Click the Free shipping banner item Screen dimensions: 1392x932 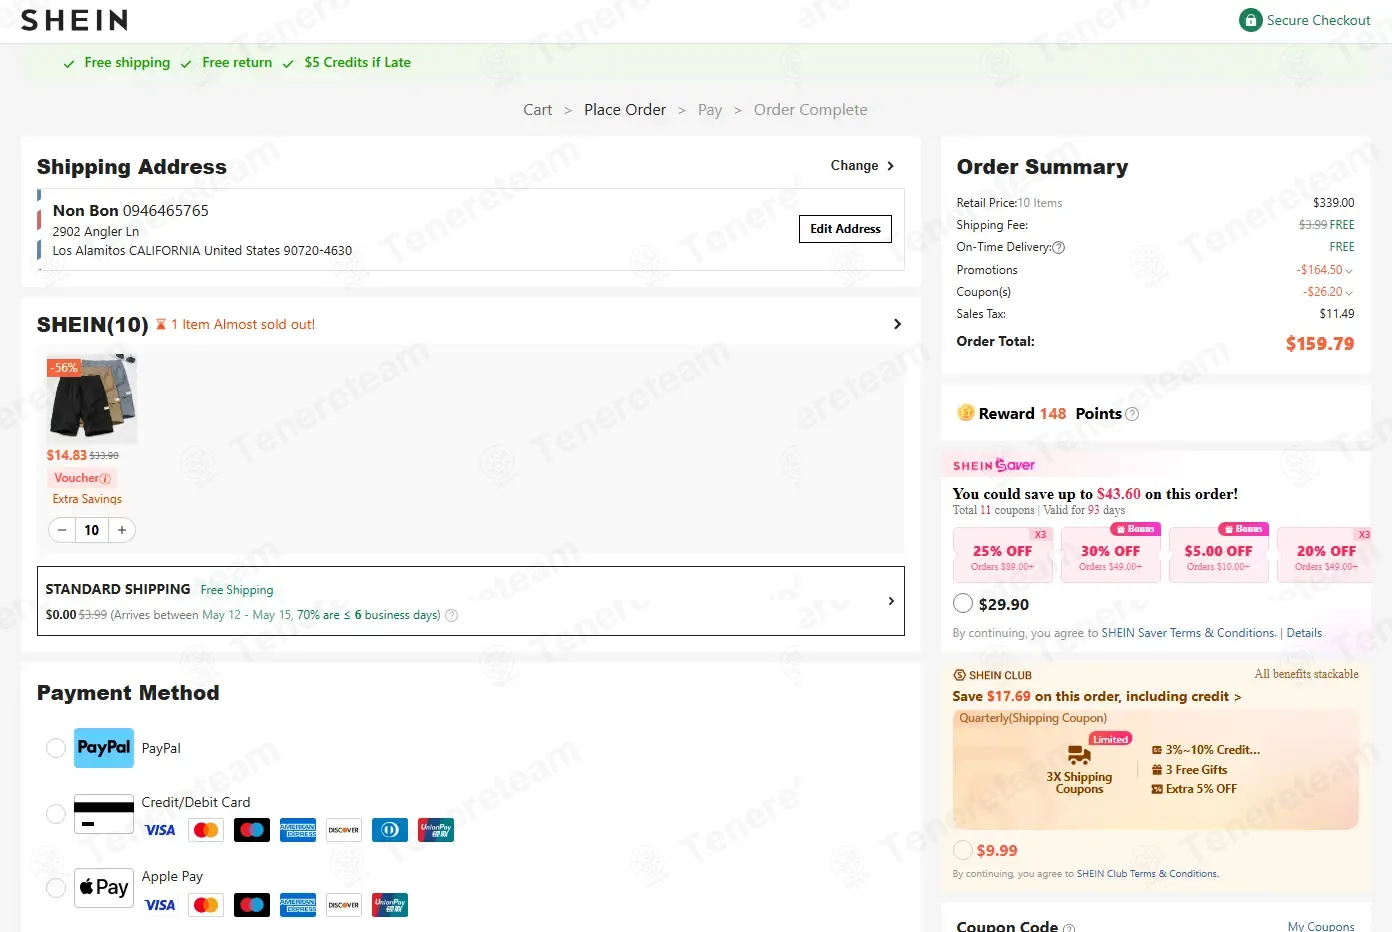117,63
